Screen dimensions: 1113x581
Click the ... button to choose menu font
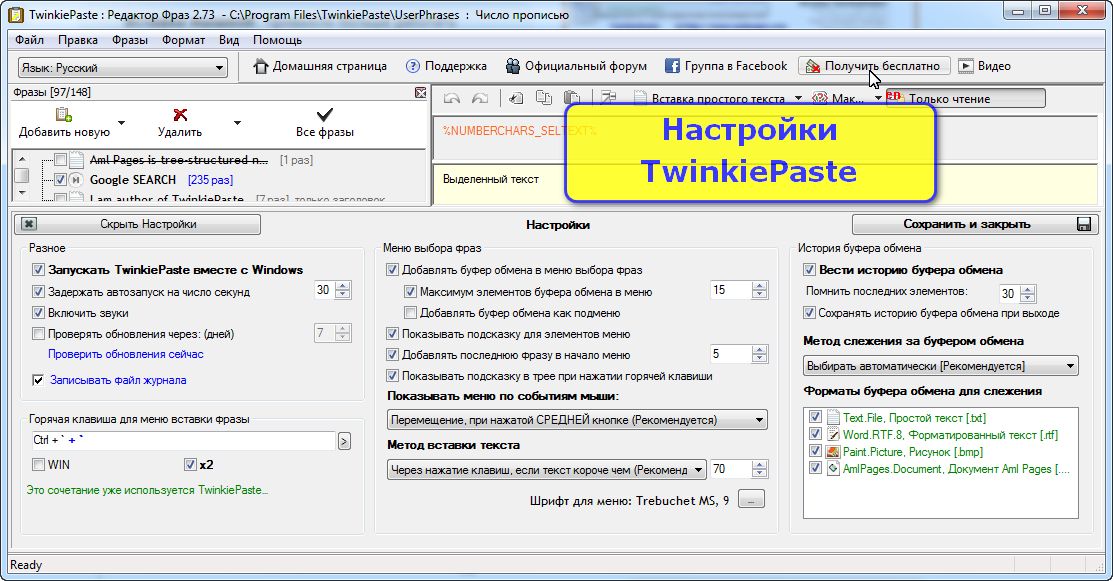[x=751, y=499]
